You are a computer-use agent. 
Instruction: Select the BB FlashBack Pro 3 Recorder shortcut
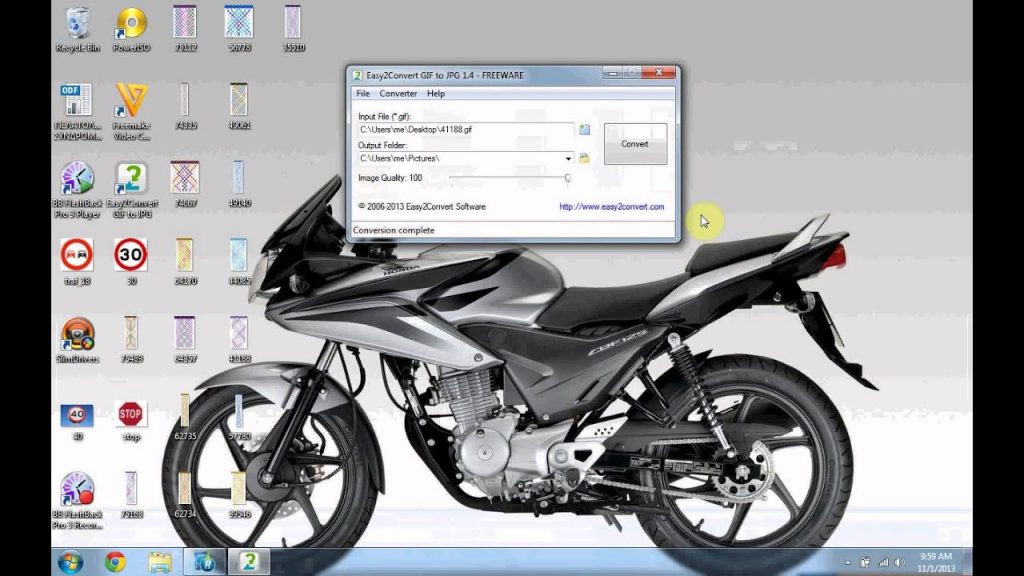(78, 500)
